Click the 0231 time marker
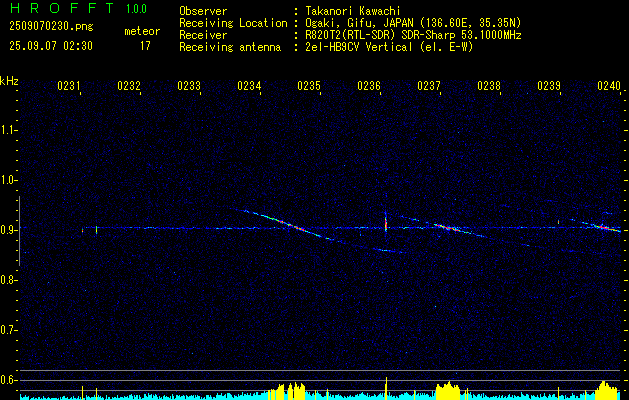 coord(69,85)
